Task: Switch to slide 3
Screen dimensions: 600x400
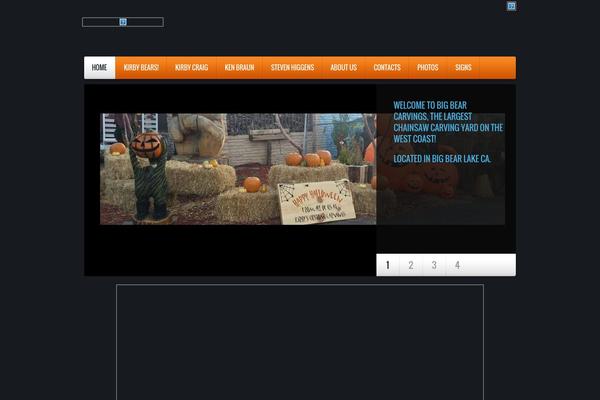Action: (434, 265)
